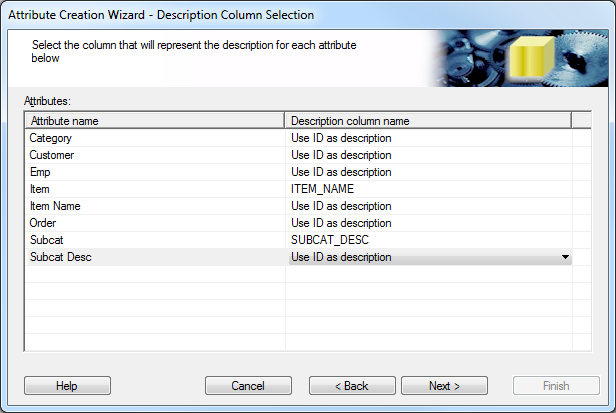Open Help for the wizard
Viewport: 616px width, 413px height.
pos(67,385)
